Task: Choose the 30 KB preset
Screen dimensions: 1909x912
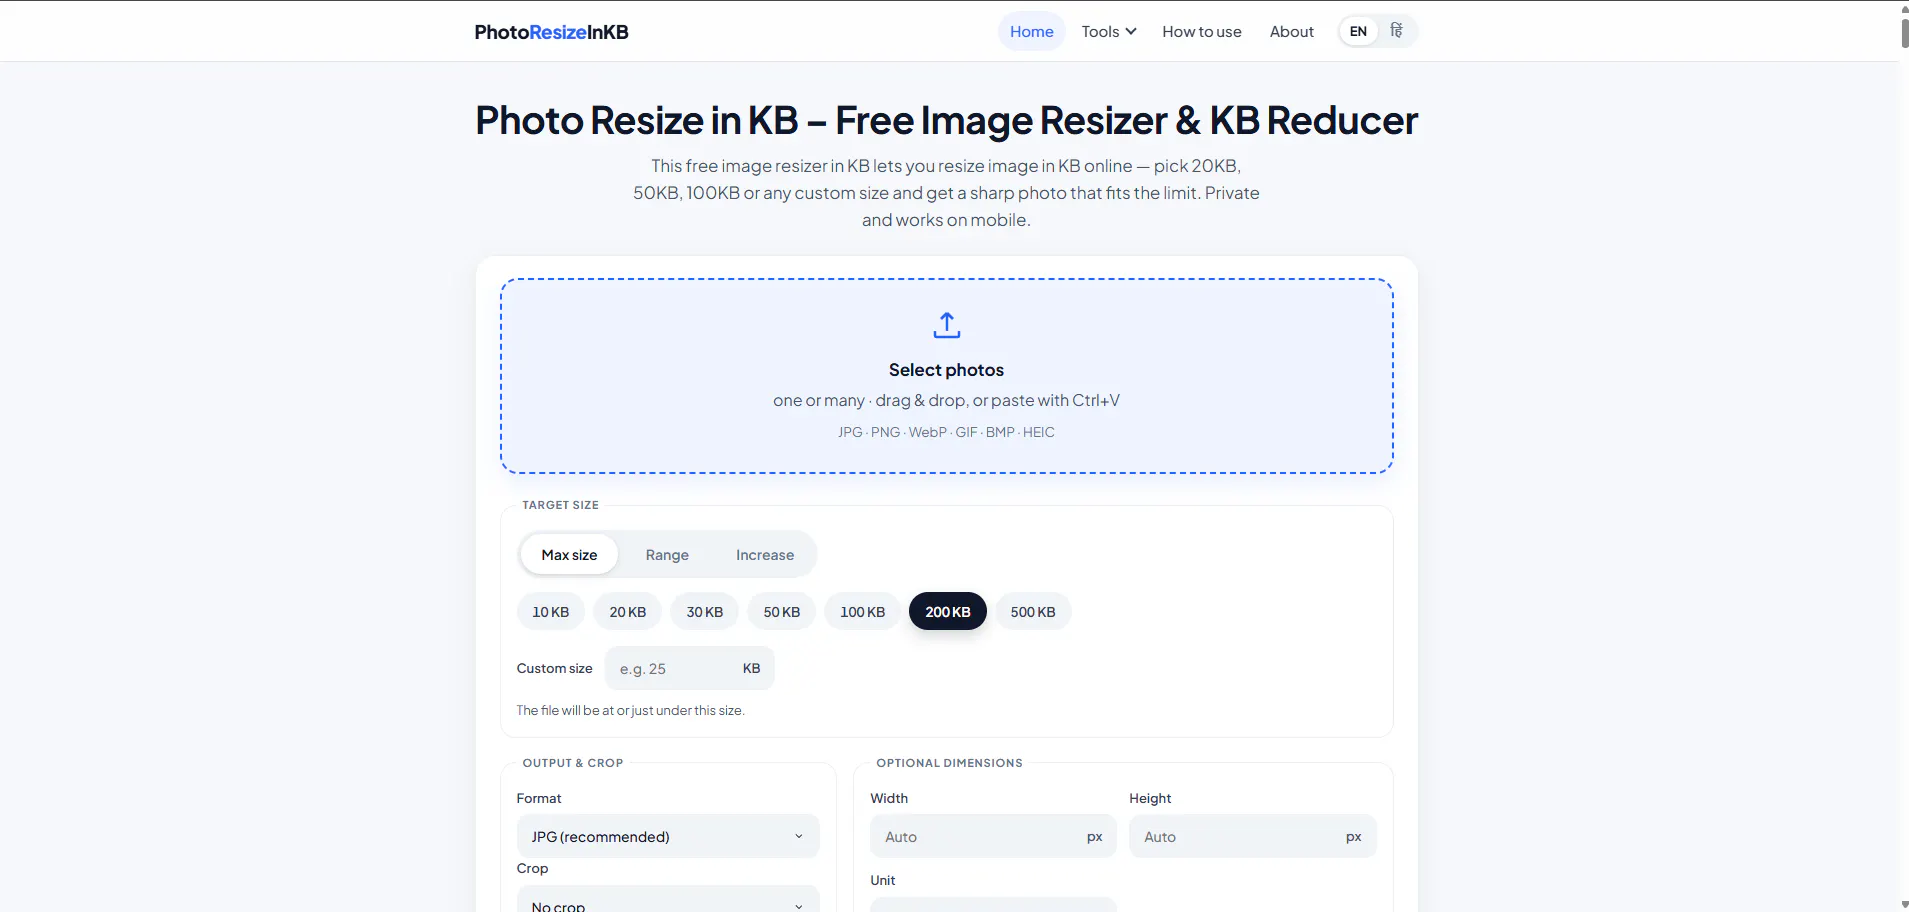Action: [x=704, y=612]
